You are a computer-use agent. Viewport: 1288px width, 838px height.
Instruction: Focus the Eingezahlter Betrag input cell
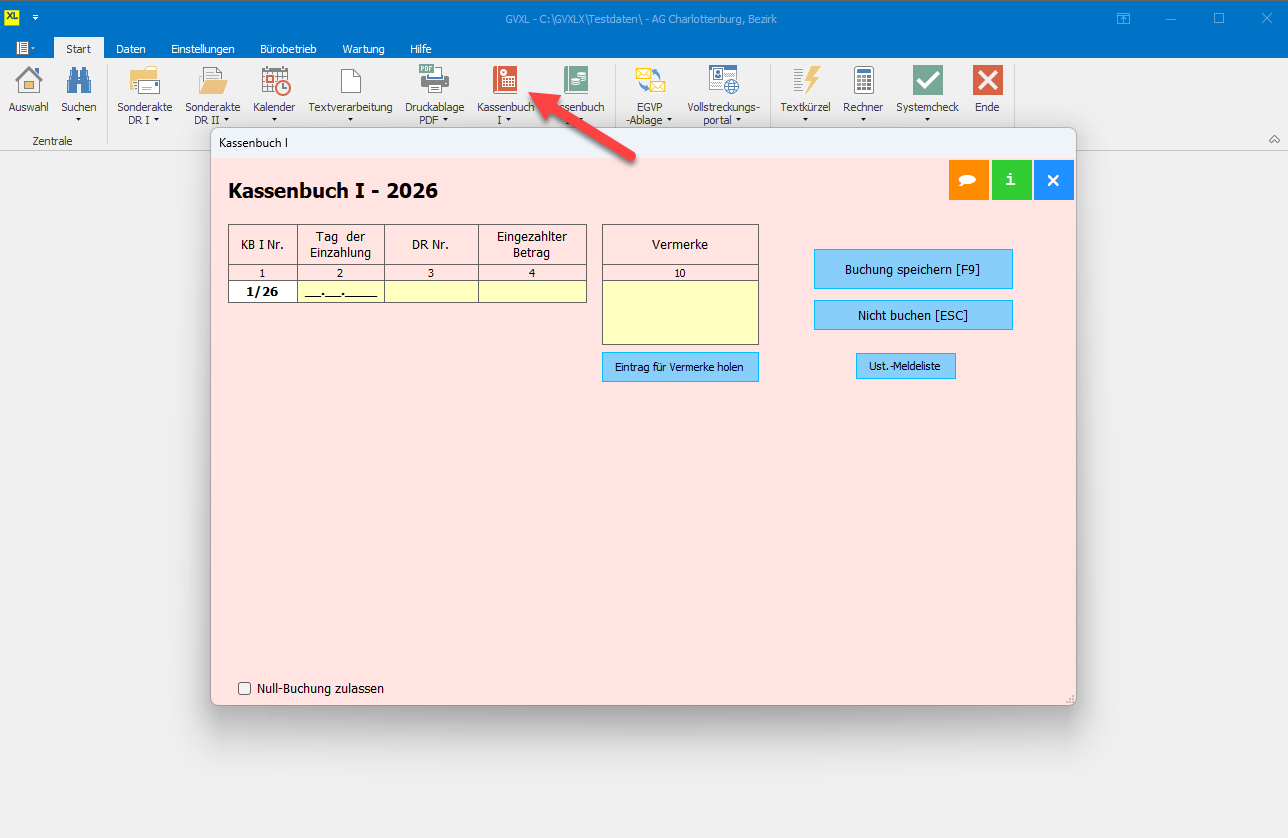[x=532, y=292]
